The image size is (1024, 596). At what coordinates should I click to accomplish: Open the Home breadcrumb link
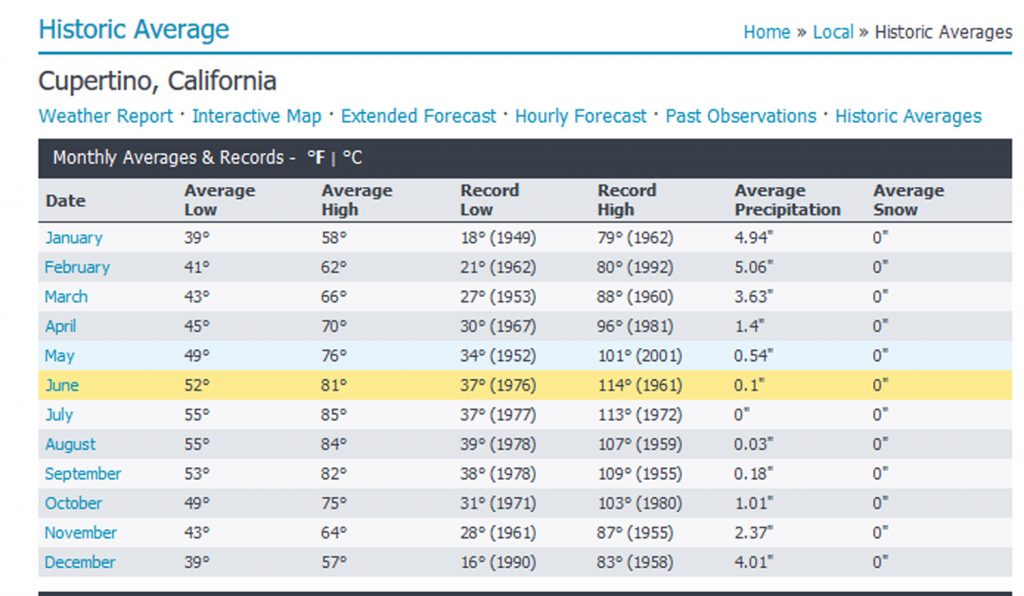[x=766, y=32]
